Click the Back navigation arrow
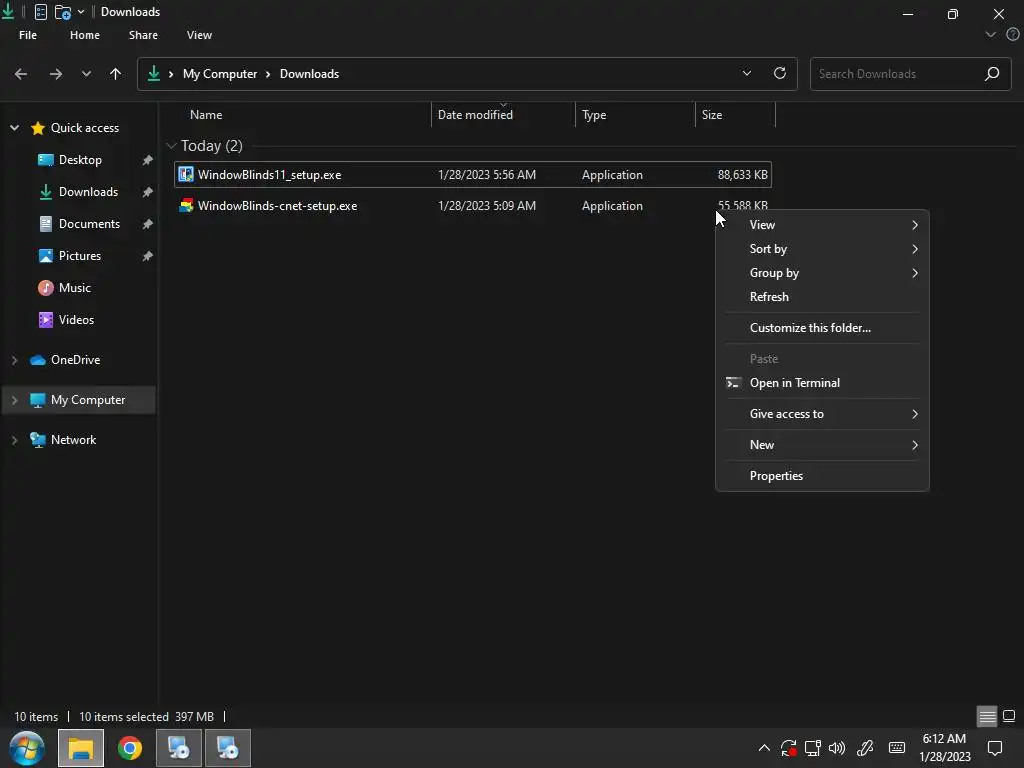 (21, 74)
